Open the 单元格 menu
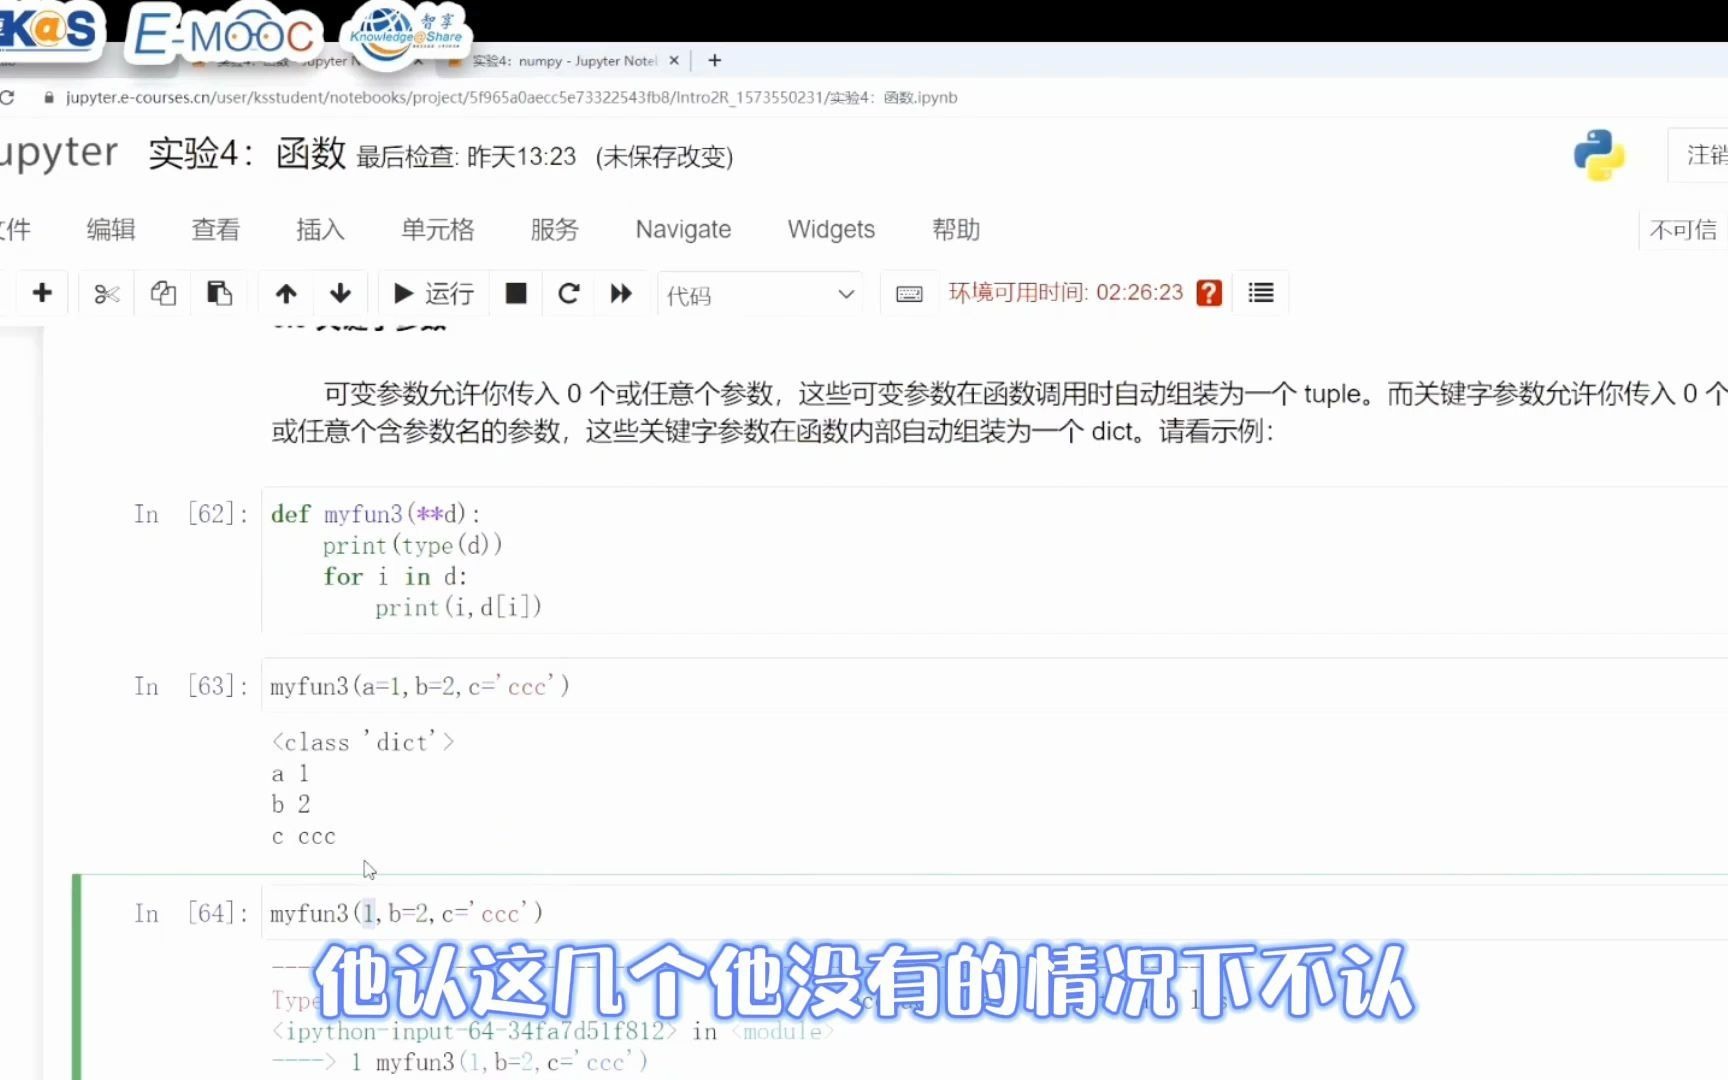1728x1080 pixels. point(438,229)
